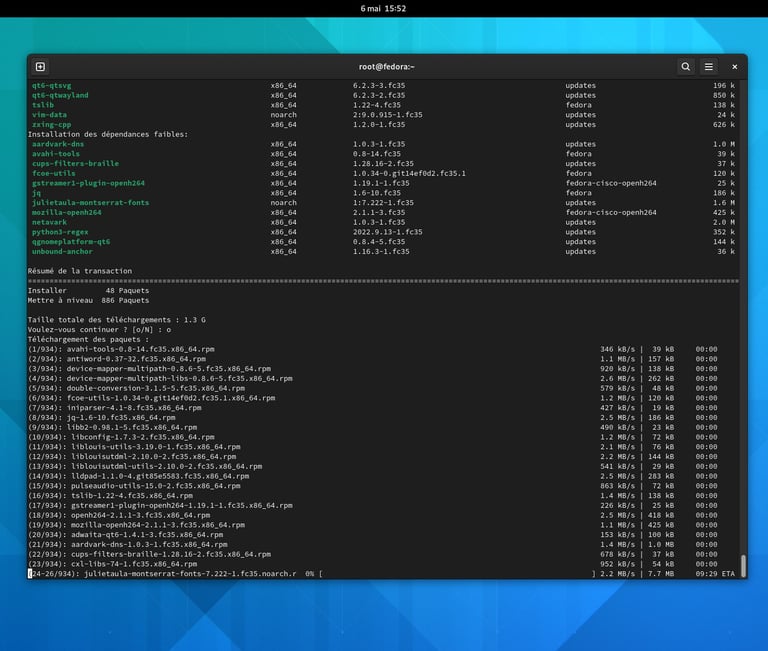Click the (14/934) lldpad download line

pos(372,476)
